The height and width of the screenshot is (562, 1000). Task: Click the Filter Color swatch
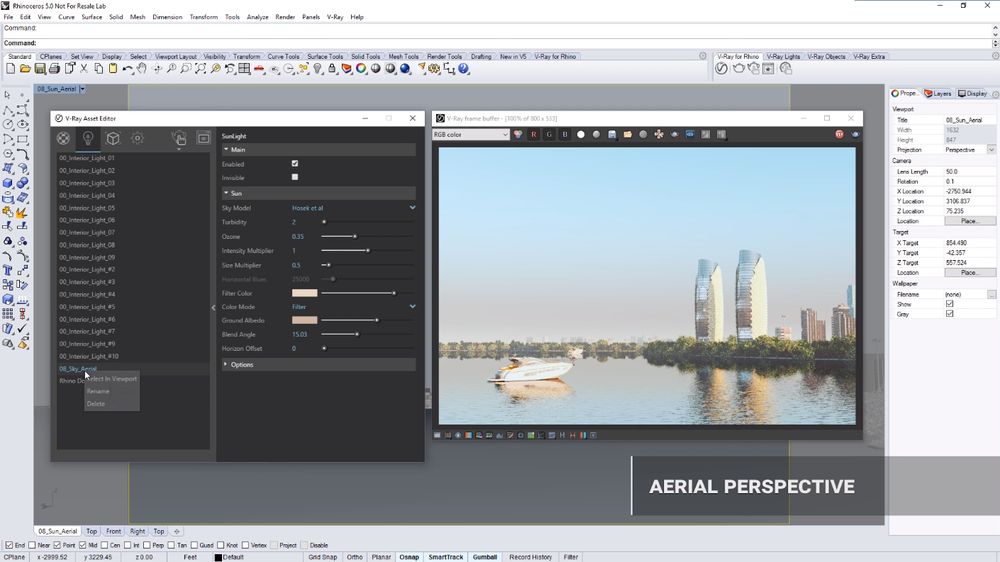pyautogui.click(x=304, y=293)
